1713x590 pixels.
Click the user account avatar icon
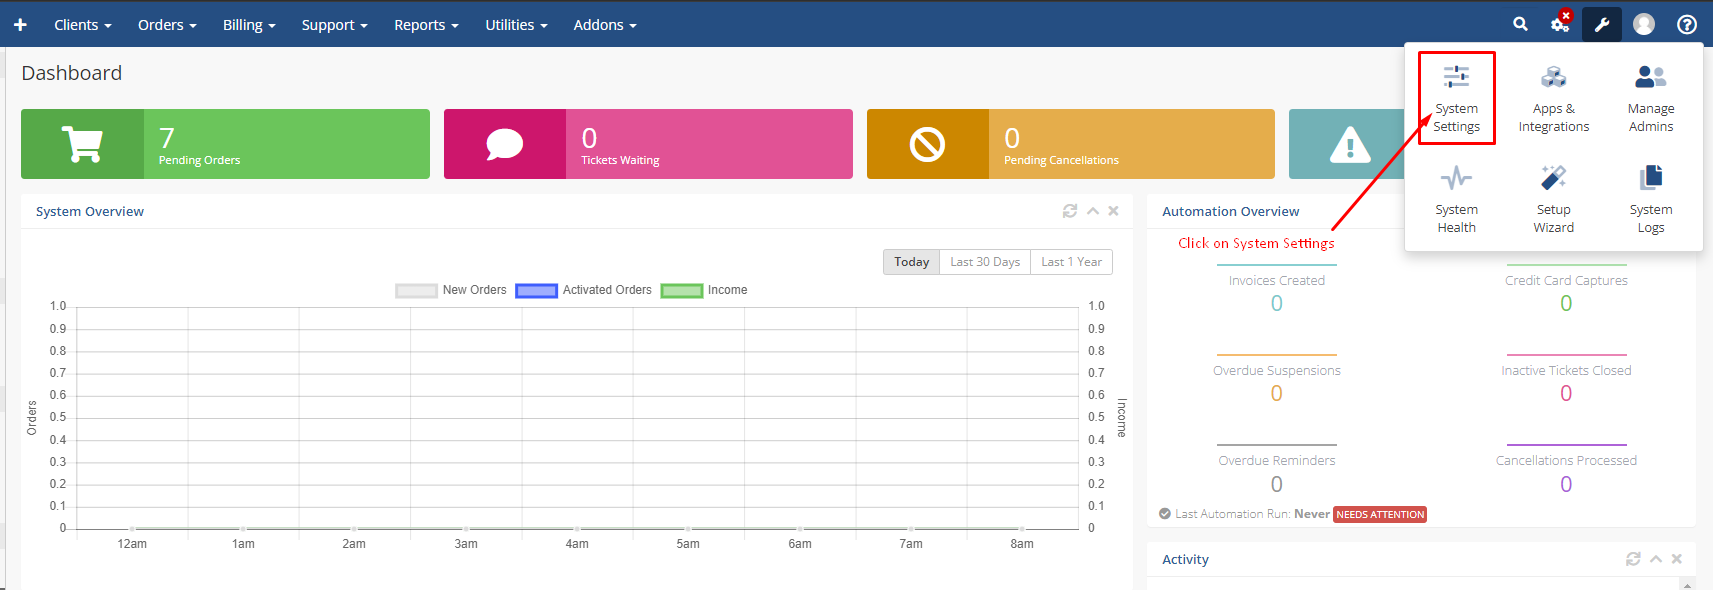pos(1644,24)
